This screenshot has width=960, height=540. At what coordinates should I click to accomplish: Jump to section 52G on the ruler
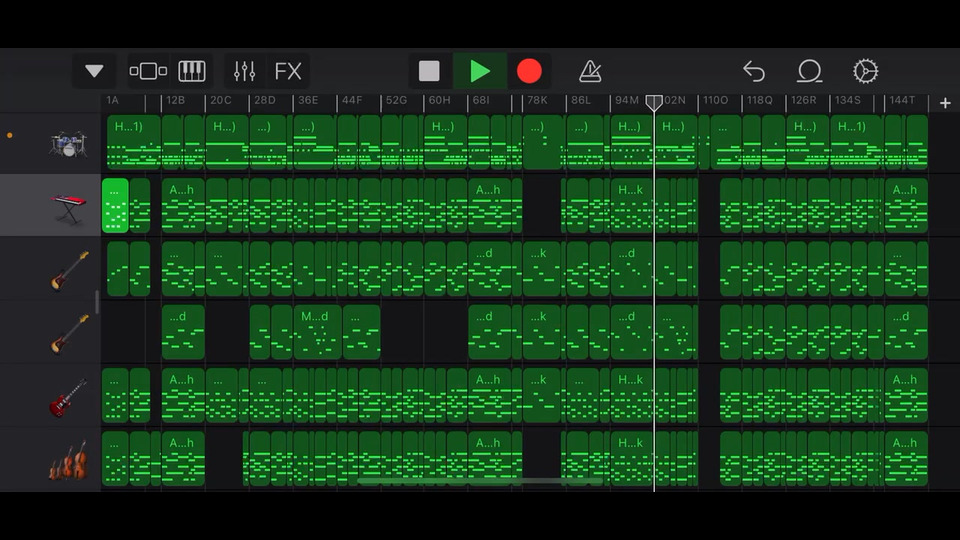click(396, 100)
